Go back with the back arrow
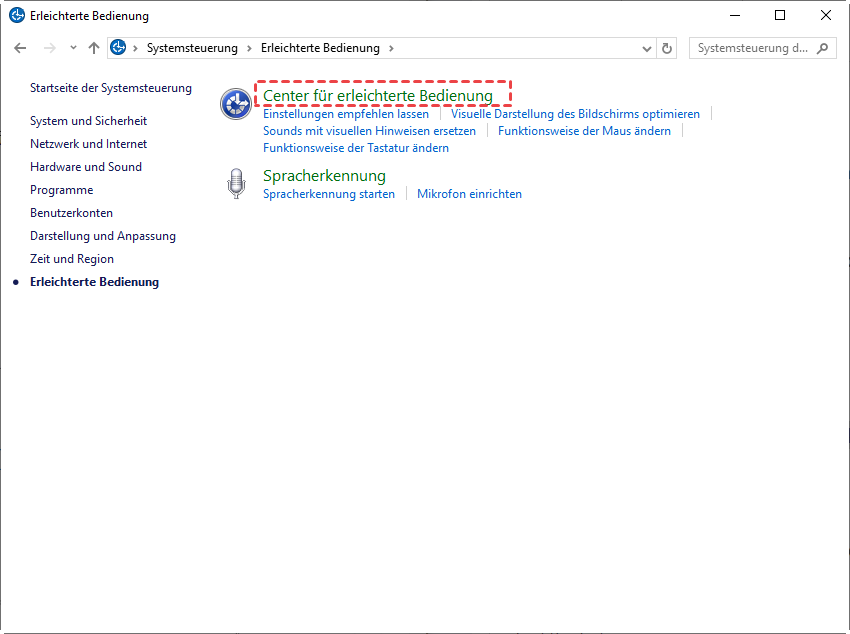The image size is (850, 634). [x=20, y=48]
